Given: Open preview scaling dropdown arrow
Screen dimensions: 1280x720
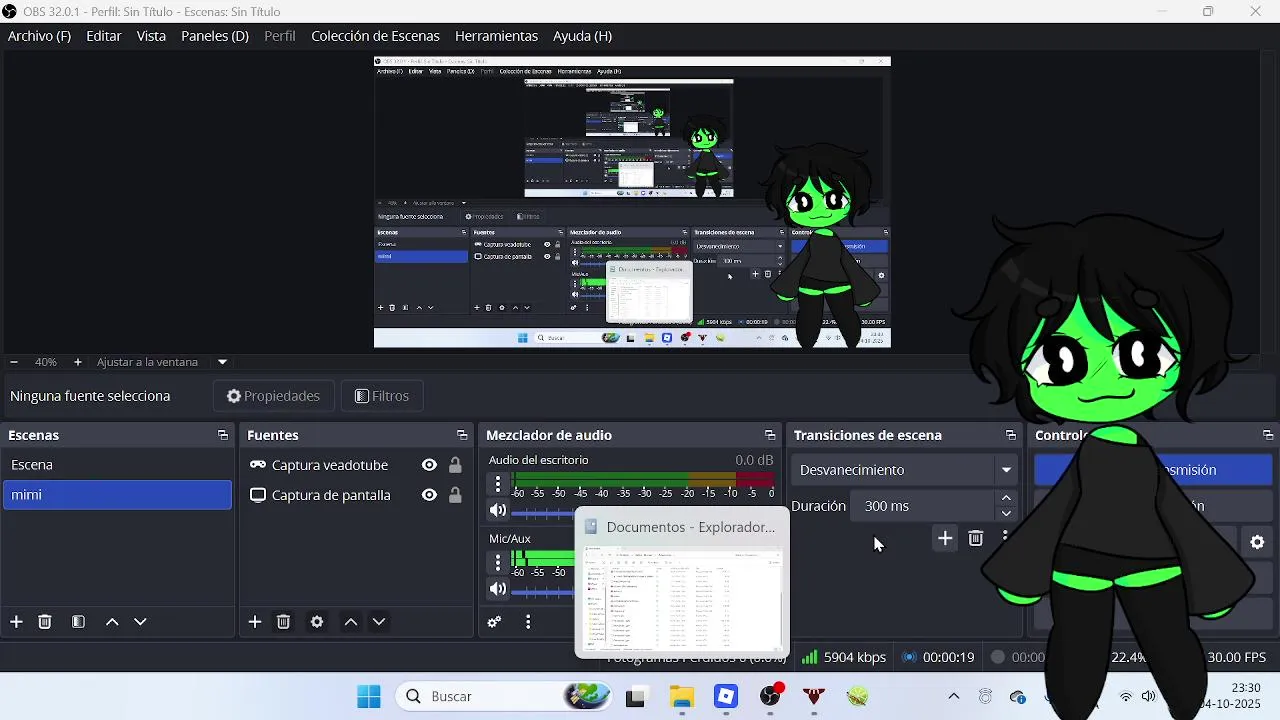Looking at the screenshot, I should coord(222,362).
